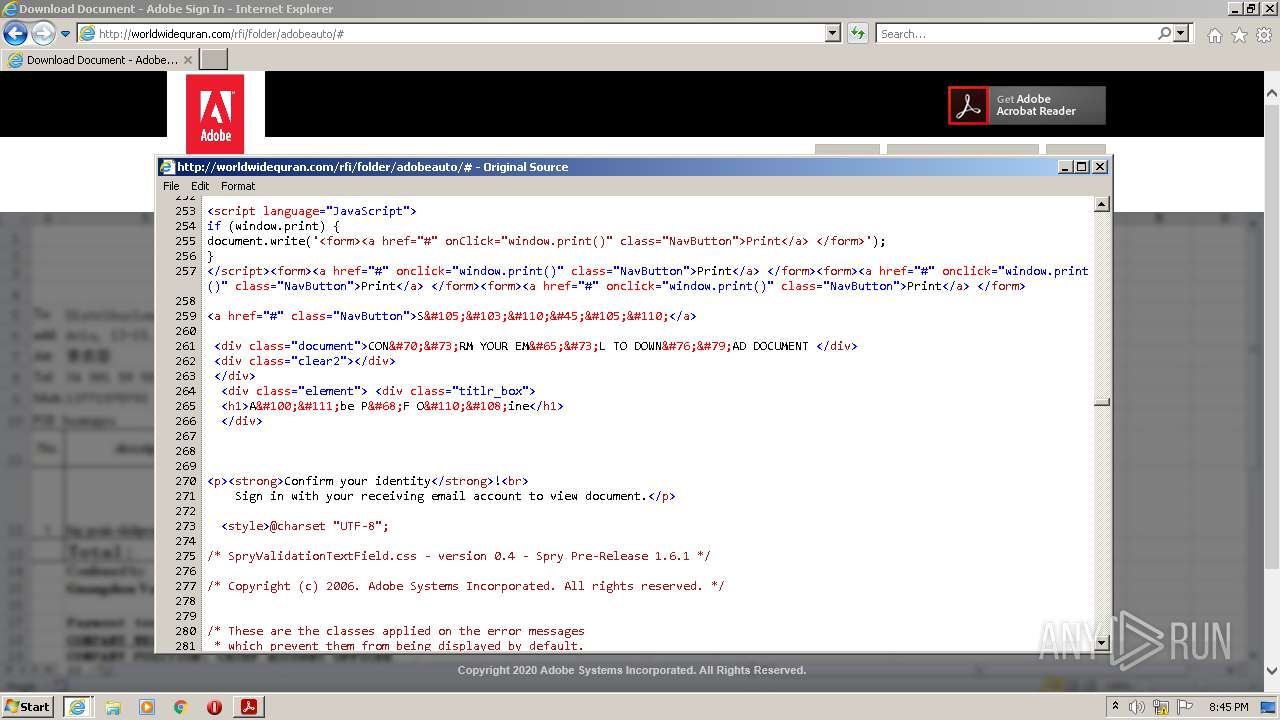This screenshot has width=1280, height=720.
Task: Open the search provider dropdown arrow
Action: [x=1182, y=33]
